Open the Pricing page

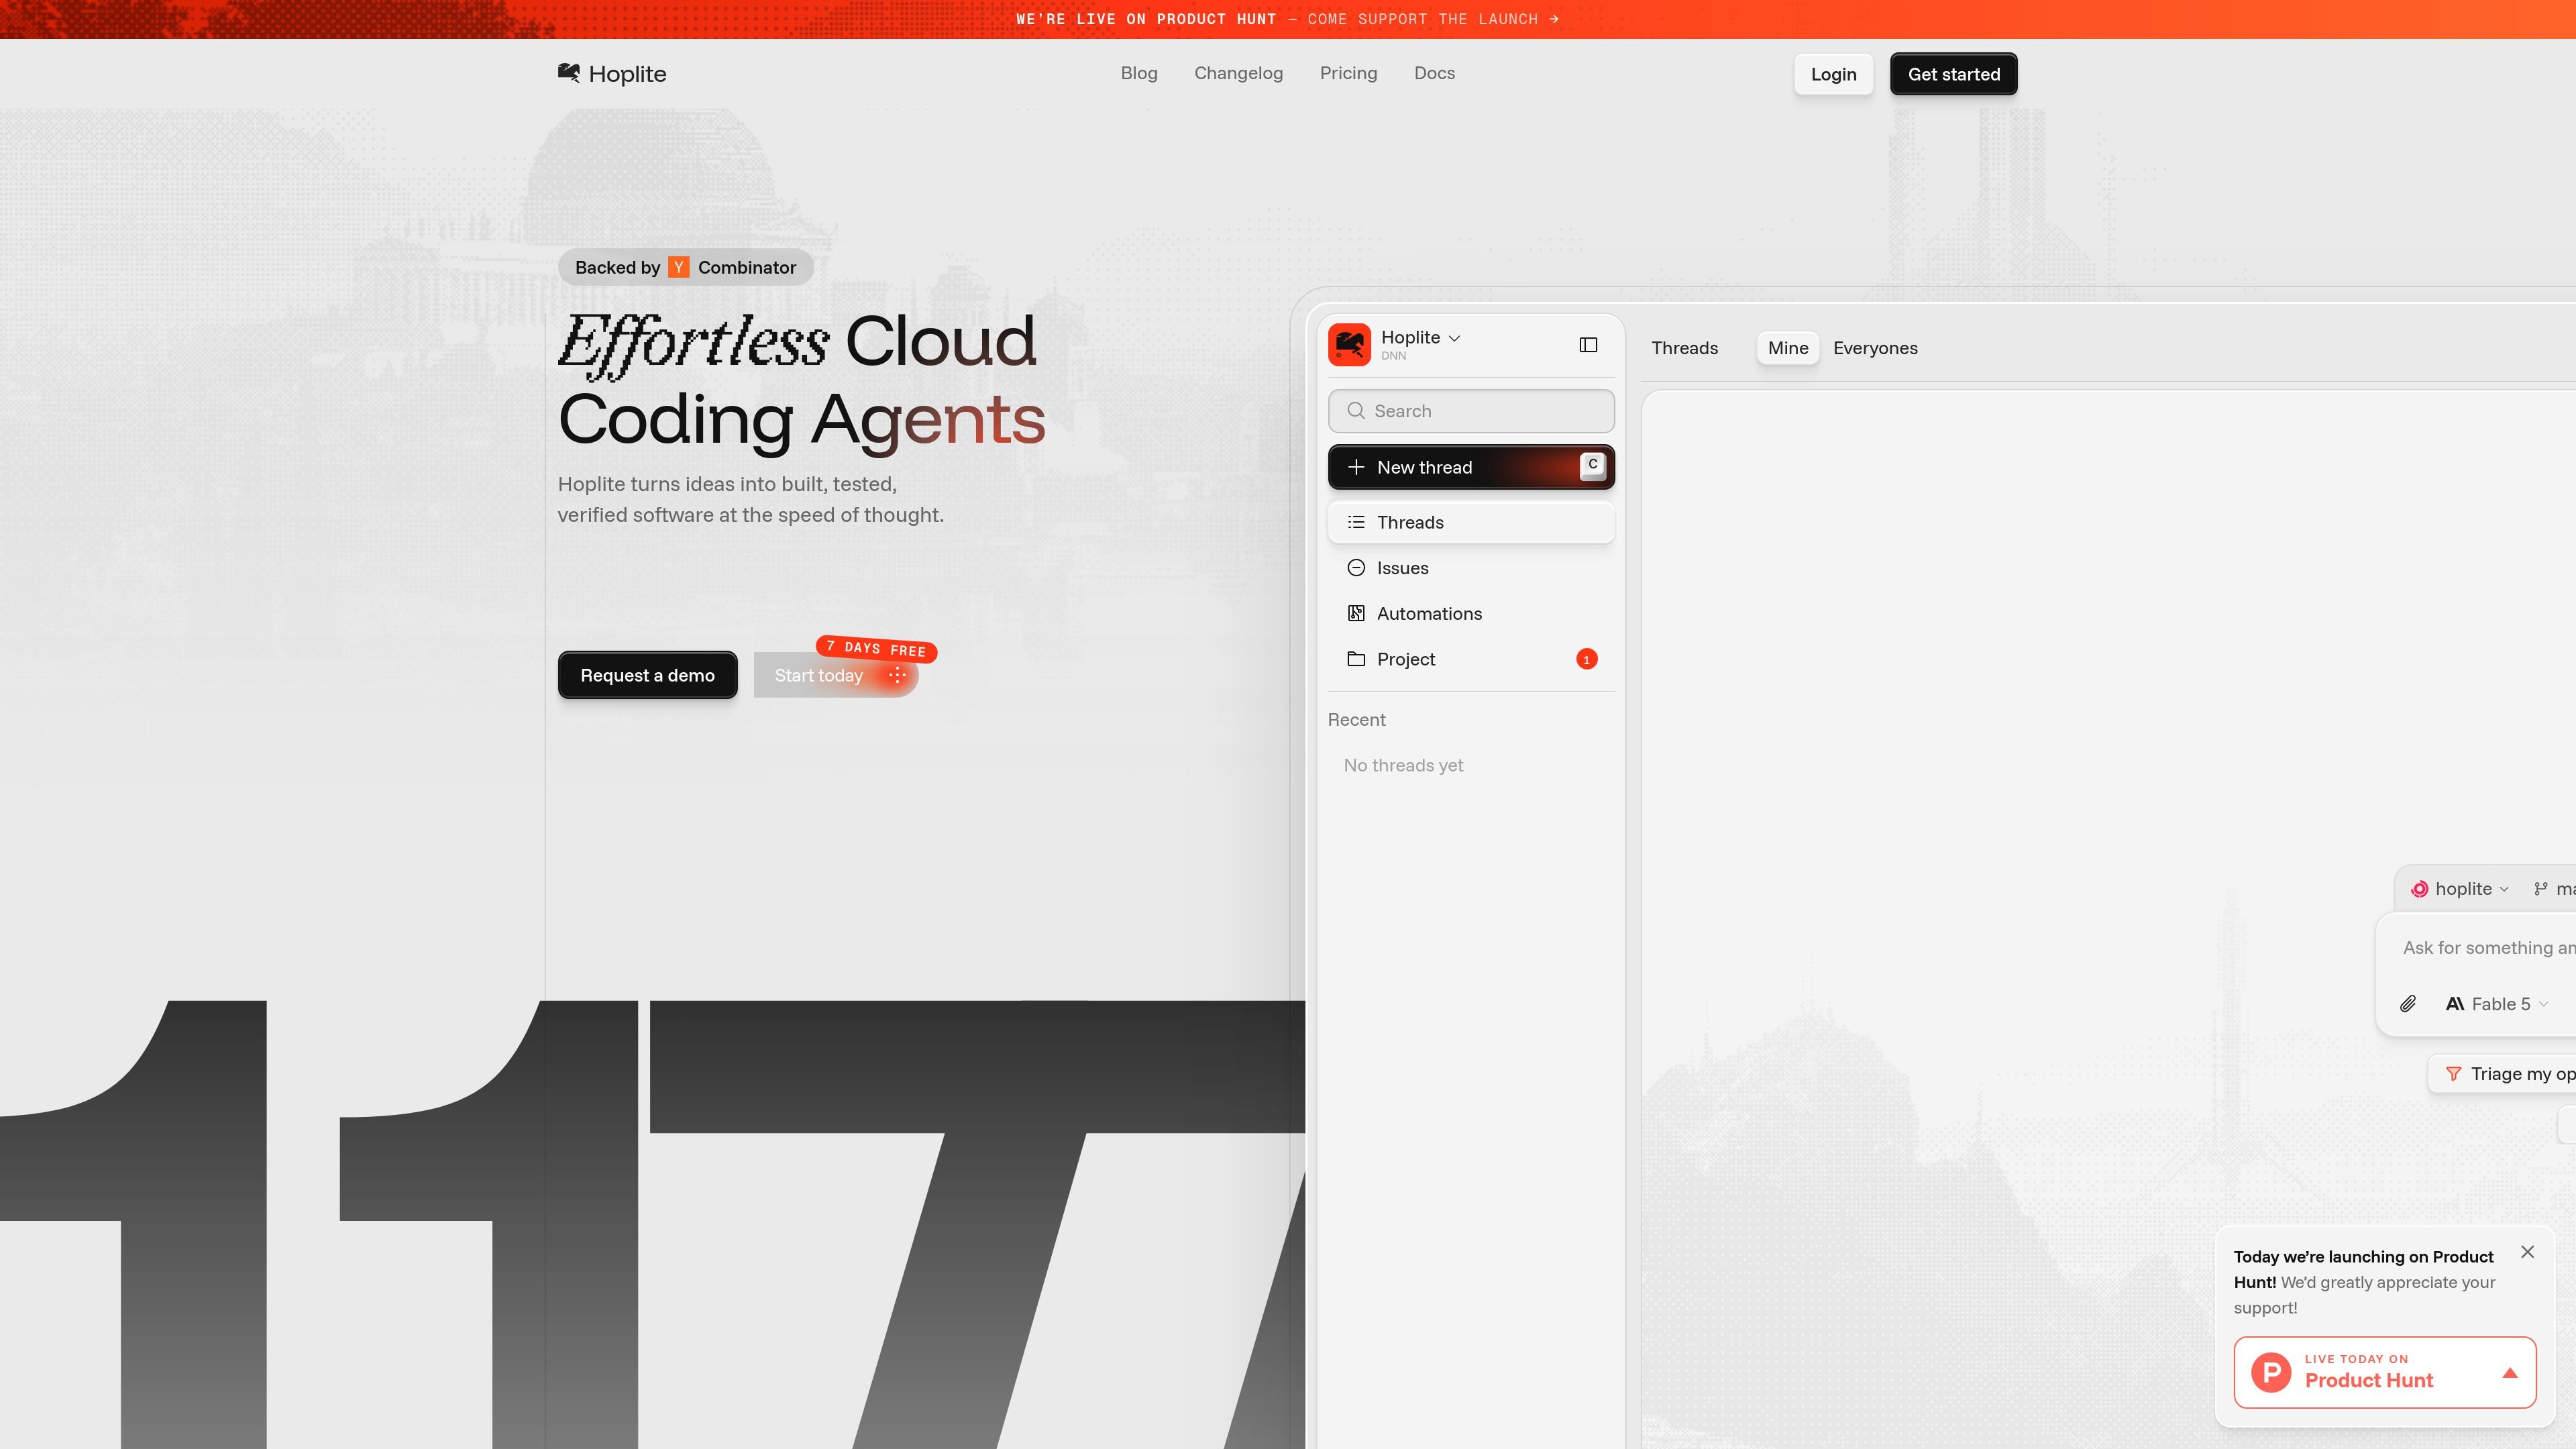coord(1348,73)
